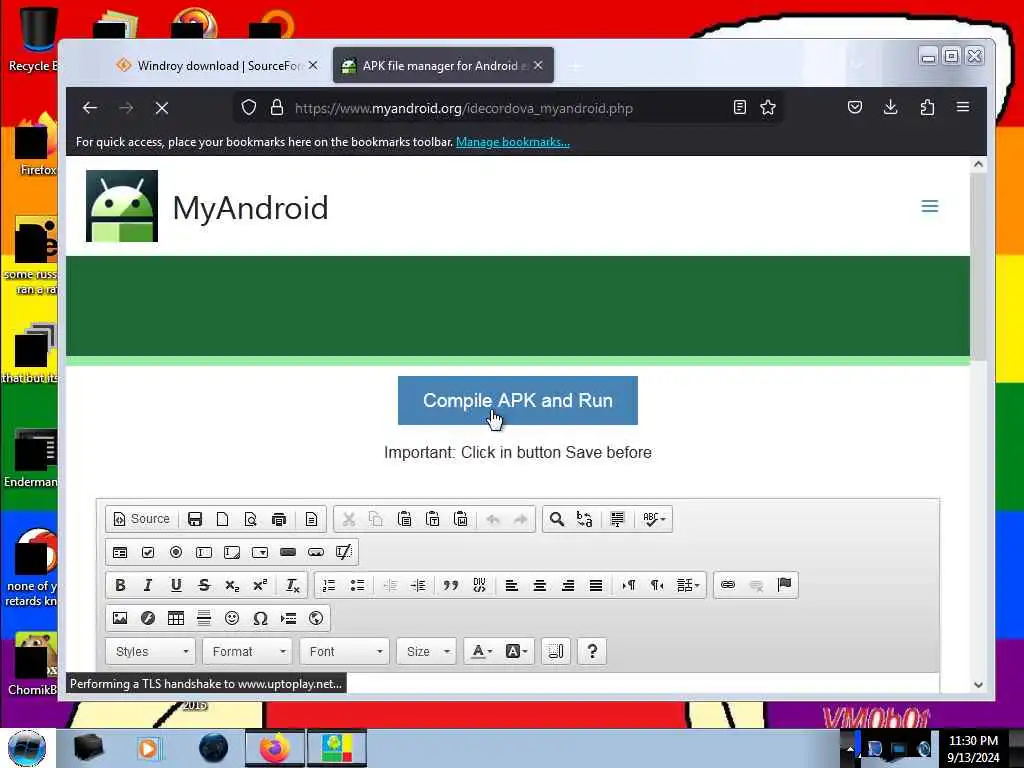
Task: Insert a numbered list
Action: [329, 585]
